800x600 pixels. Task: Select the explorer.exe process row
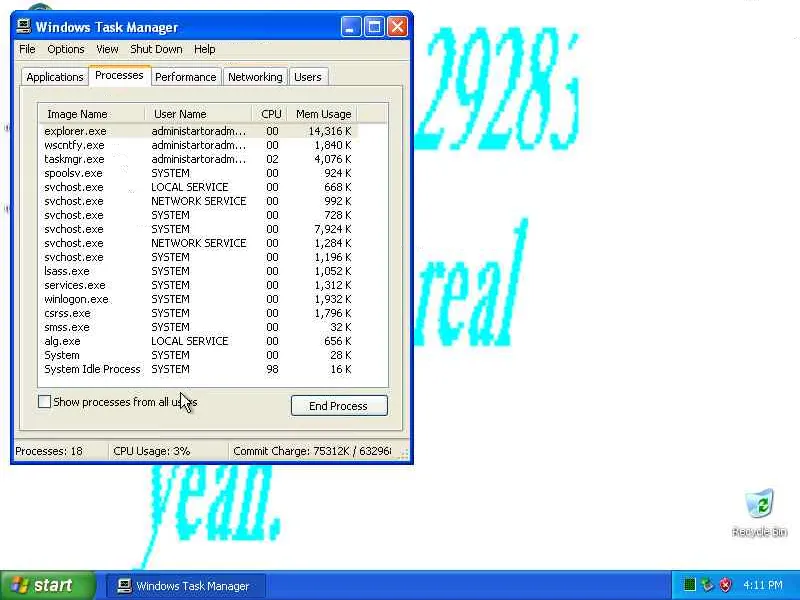pos(199,131)
